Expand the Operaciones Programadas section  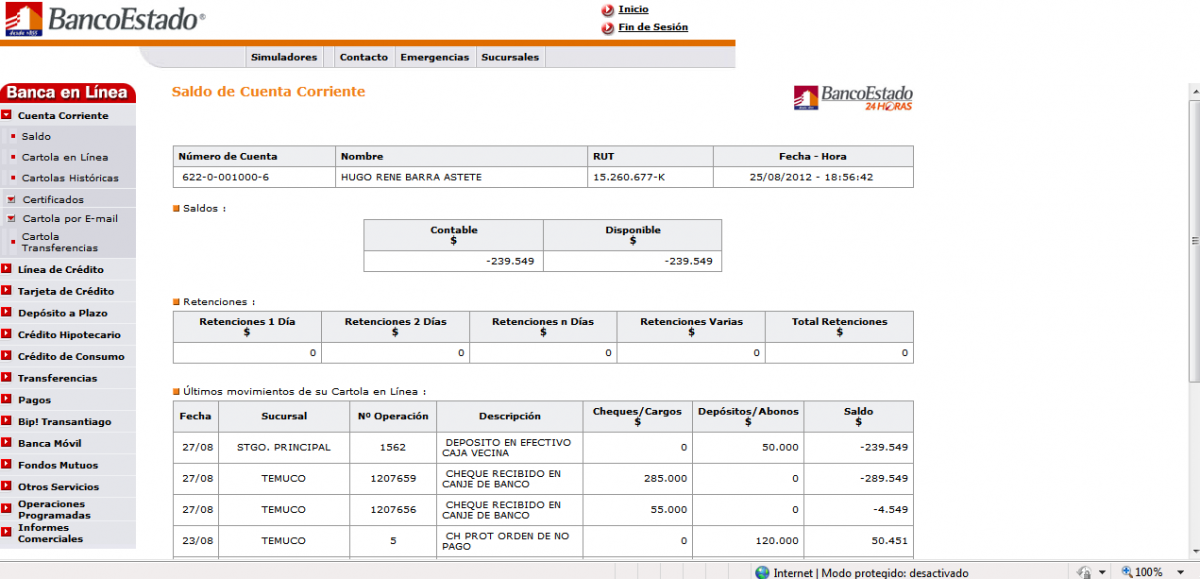pos(7,510)
